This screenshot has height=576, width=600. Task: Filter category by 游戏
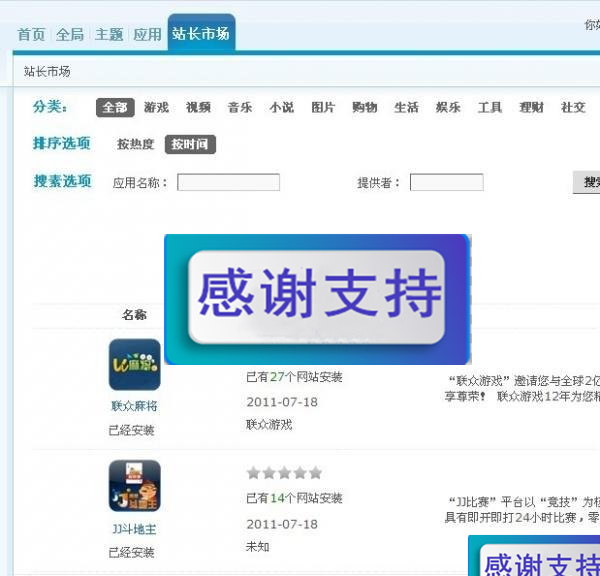156,108
